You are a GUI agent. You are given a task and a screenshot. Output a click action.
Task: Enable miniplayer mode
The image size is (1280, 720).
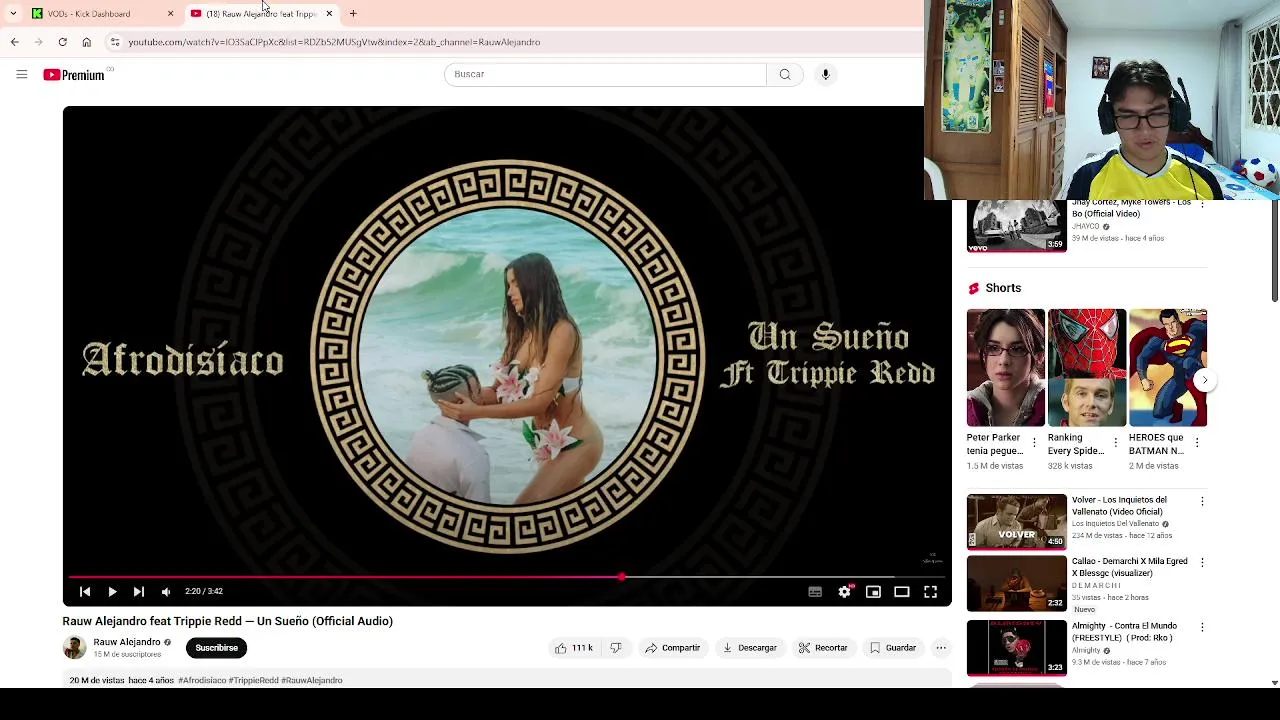pos(873,592)
